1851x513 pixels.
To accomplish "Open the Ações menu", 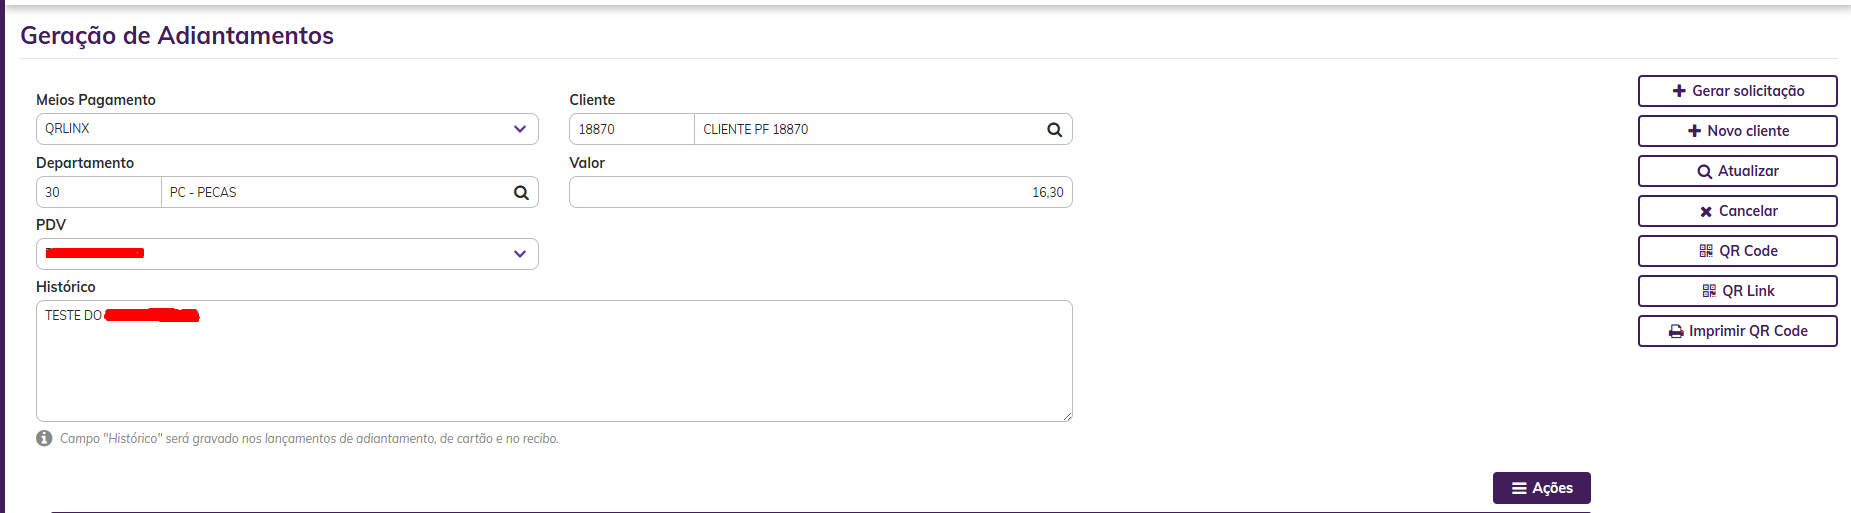I will coord(1541,488).
